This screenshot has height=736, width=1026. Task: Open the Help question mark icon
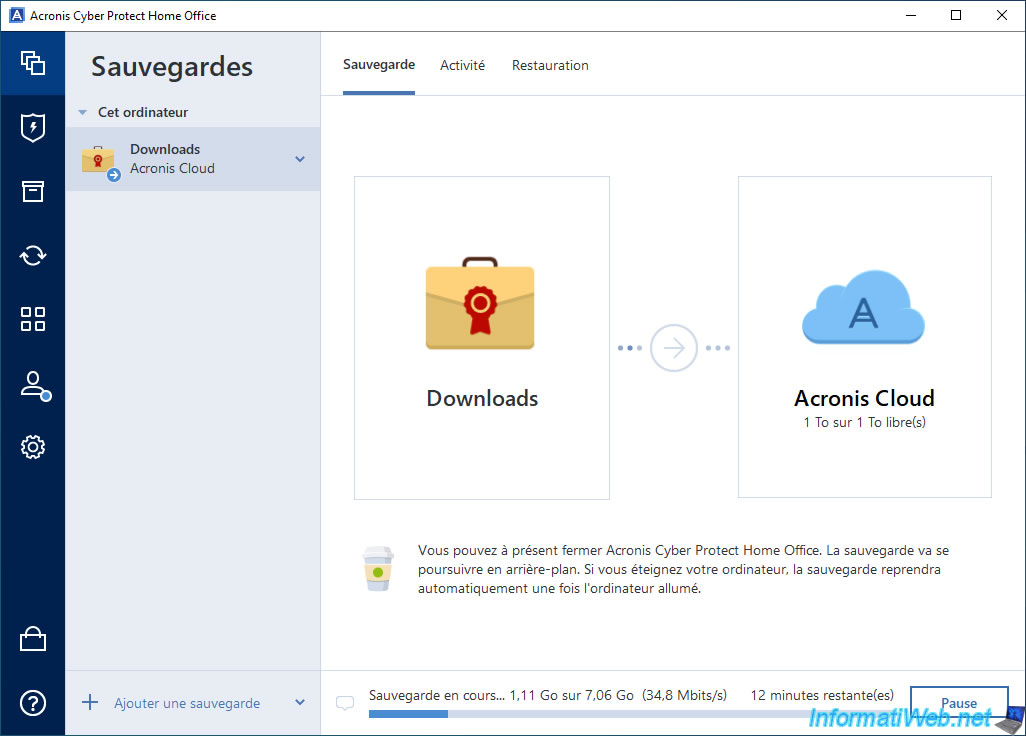33,703
